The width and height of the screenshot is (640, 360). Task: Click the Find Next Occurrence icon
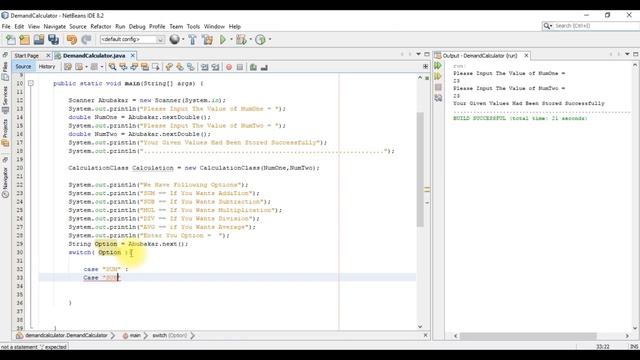click(x=133, y=67)
